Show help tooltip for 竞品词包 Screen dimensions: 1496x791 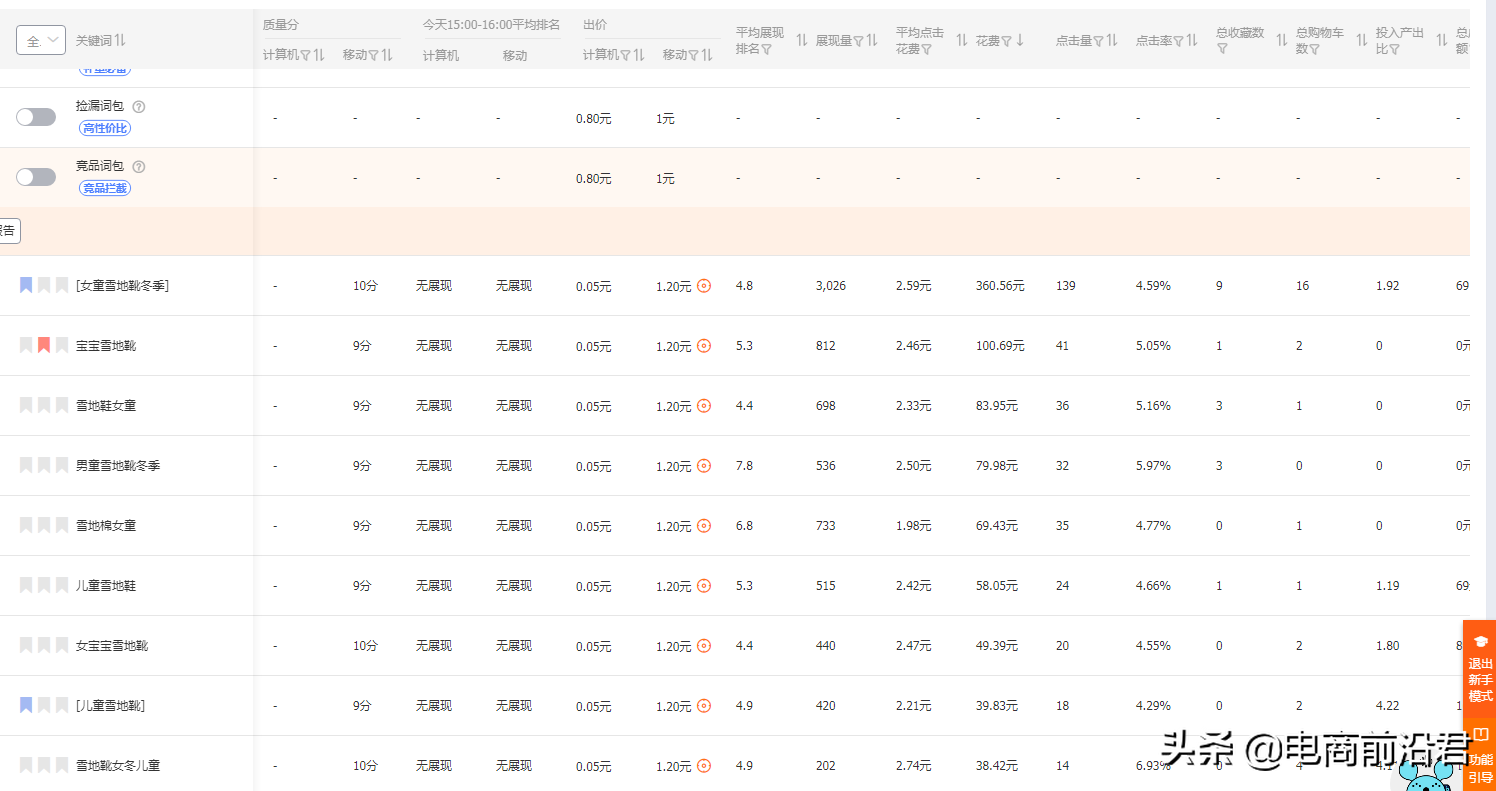(139, 166)
